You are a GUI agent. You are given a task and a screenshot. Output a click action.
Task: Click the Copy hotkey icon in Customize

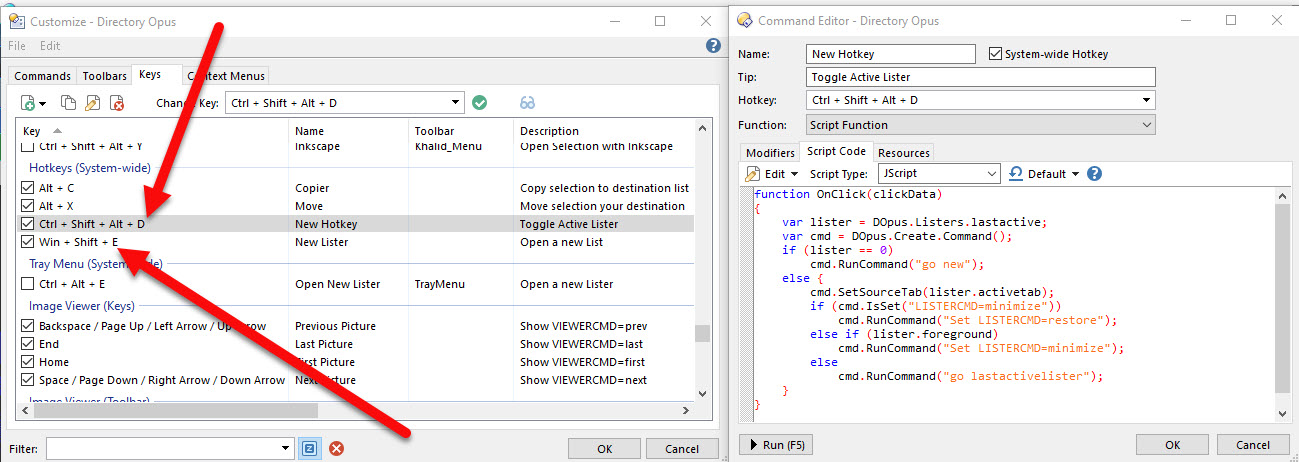(x=68, y=102)
